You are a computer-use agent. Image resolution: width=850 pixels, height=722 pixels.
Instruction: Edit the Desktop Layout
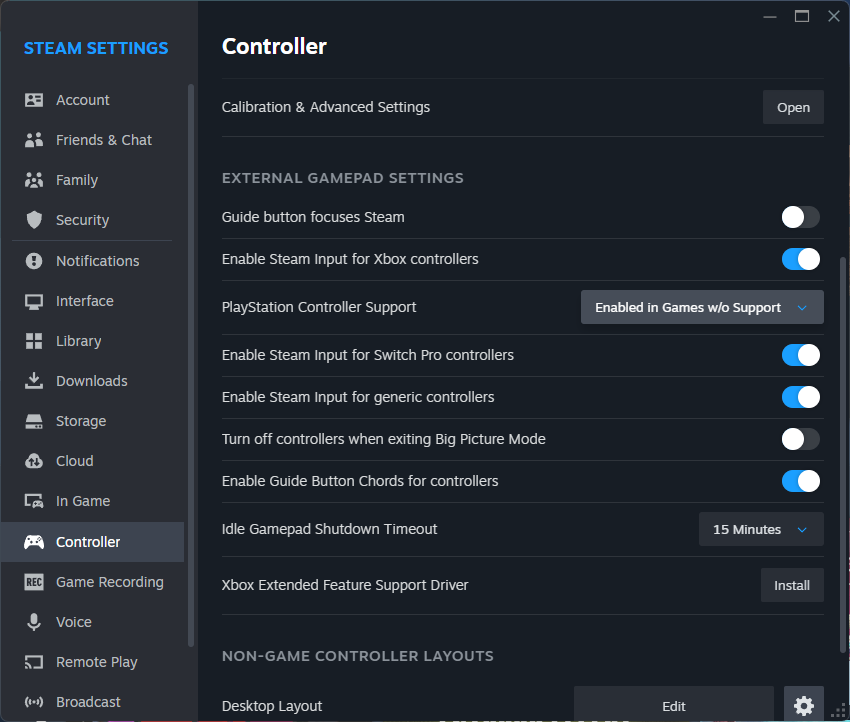[674, 706]
